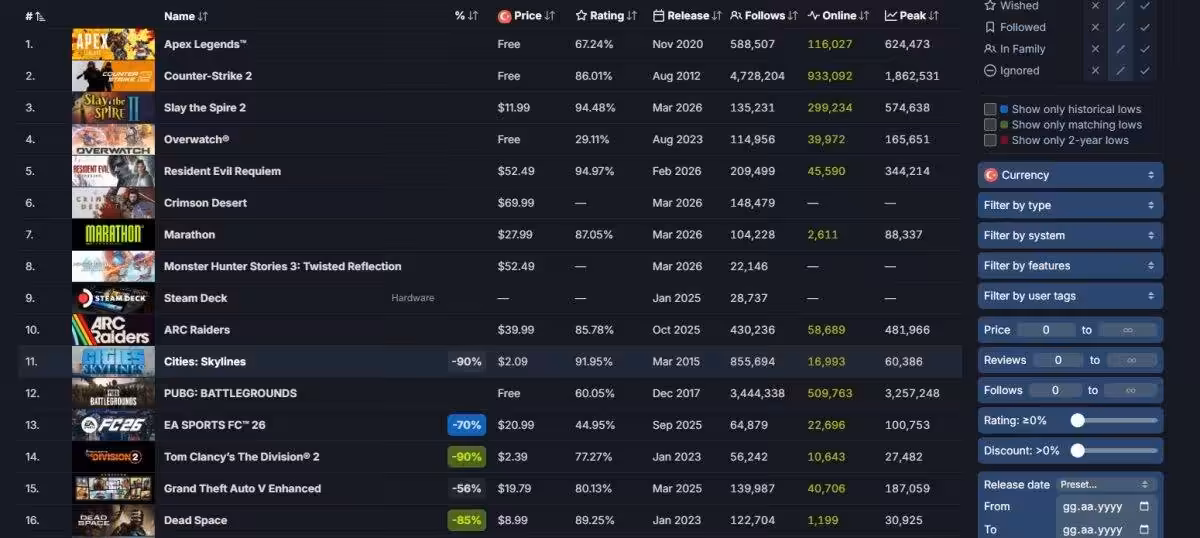Click the Reviews minimum input field
Viewport: 1200px width, 538px height.
pos(1059,360)
